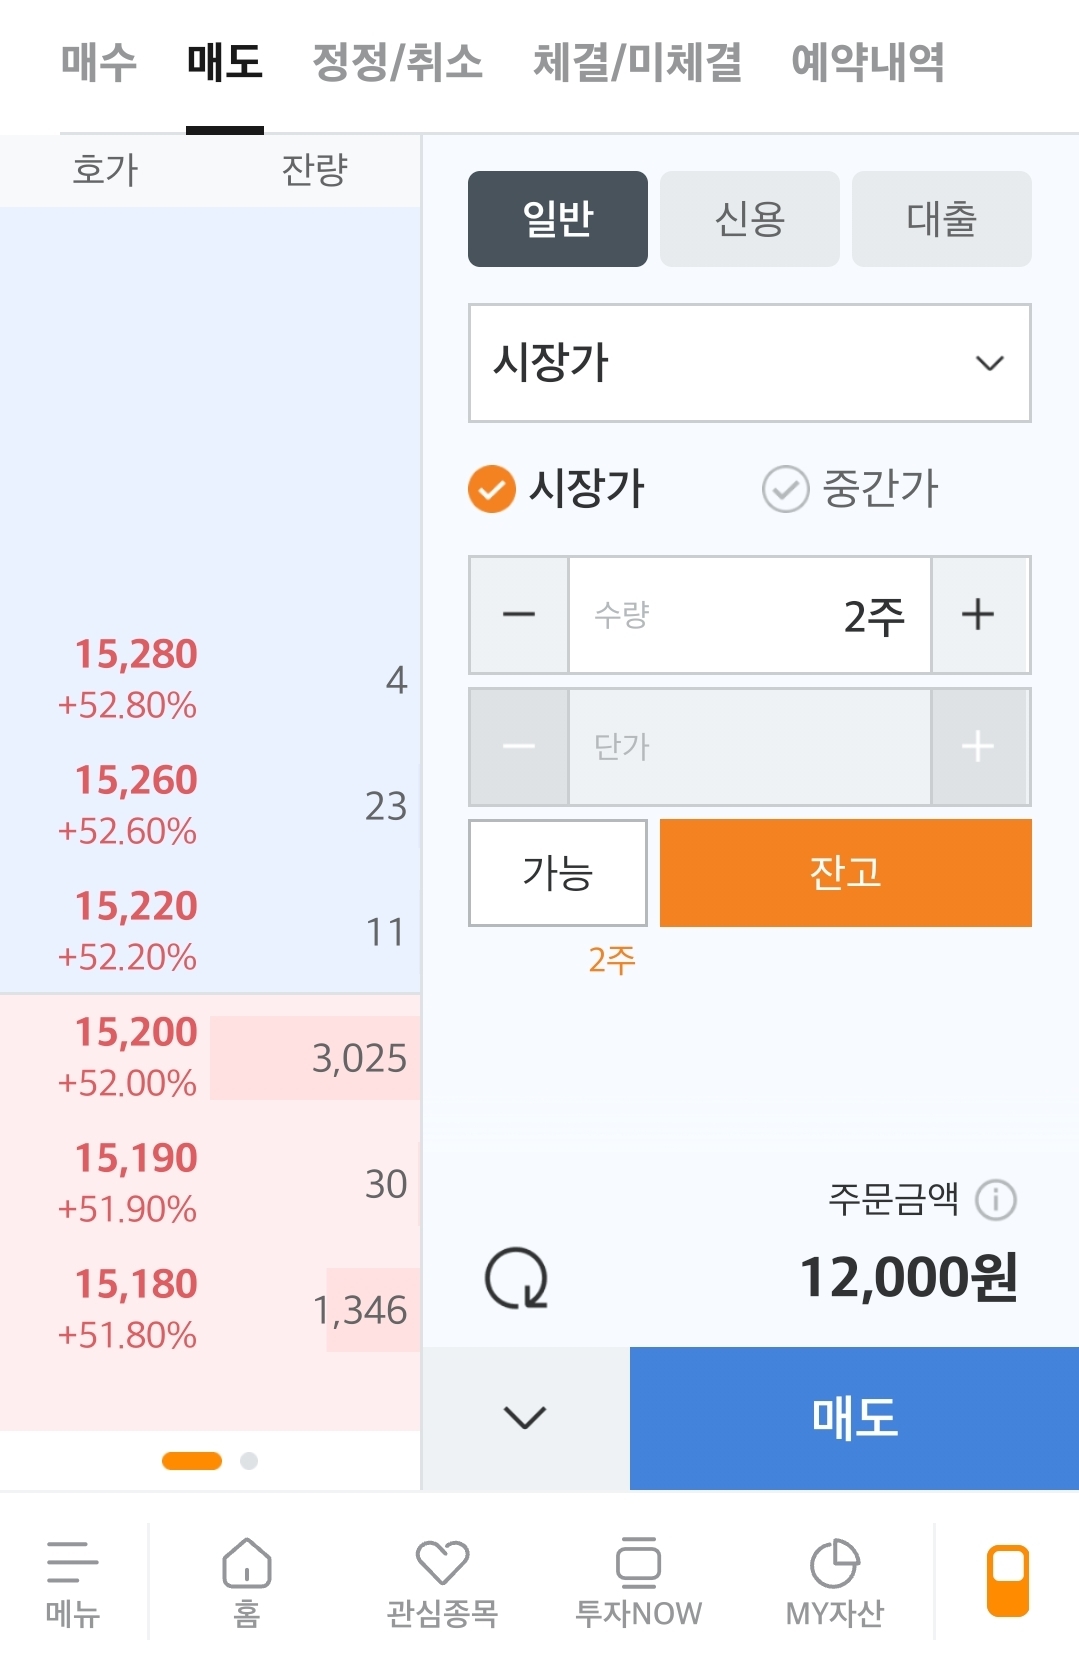1079x1670 pixels.
Task: Tap the 주문금액 info icon
Action: click(x=996, y=1199)
